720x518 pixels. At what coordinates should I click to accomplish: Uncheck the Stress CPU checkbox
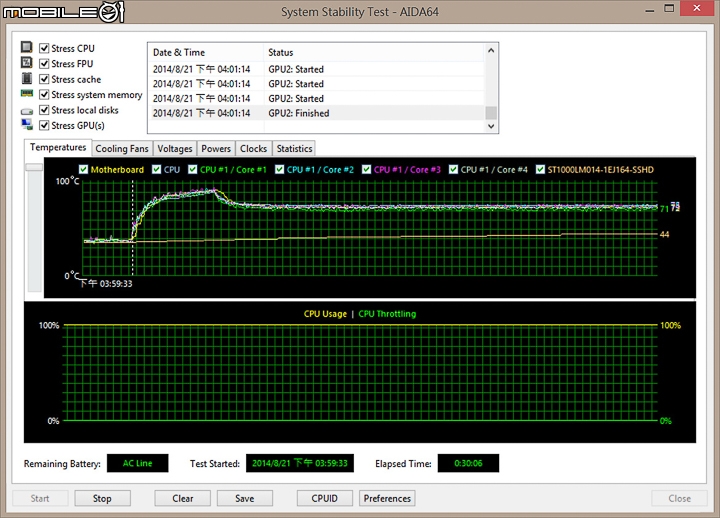[44, 48]
